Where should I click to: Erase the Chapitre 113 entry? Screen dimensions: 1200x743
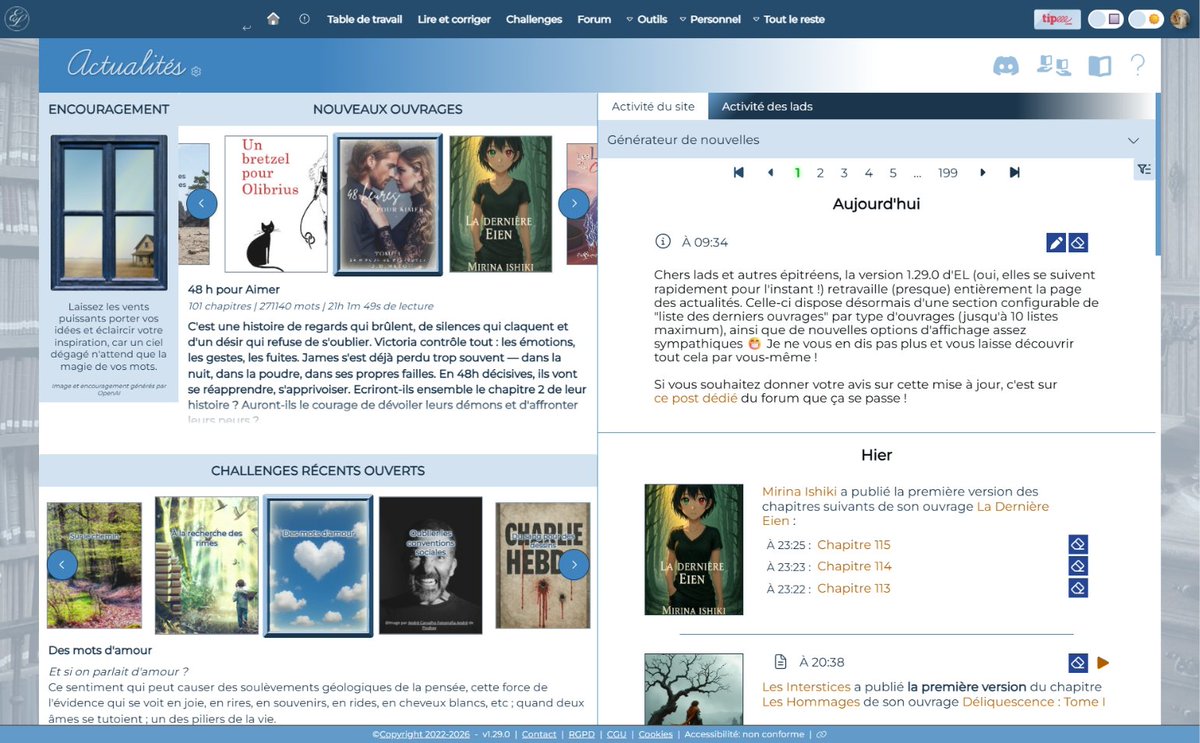pos(1078,588)
